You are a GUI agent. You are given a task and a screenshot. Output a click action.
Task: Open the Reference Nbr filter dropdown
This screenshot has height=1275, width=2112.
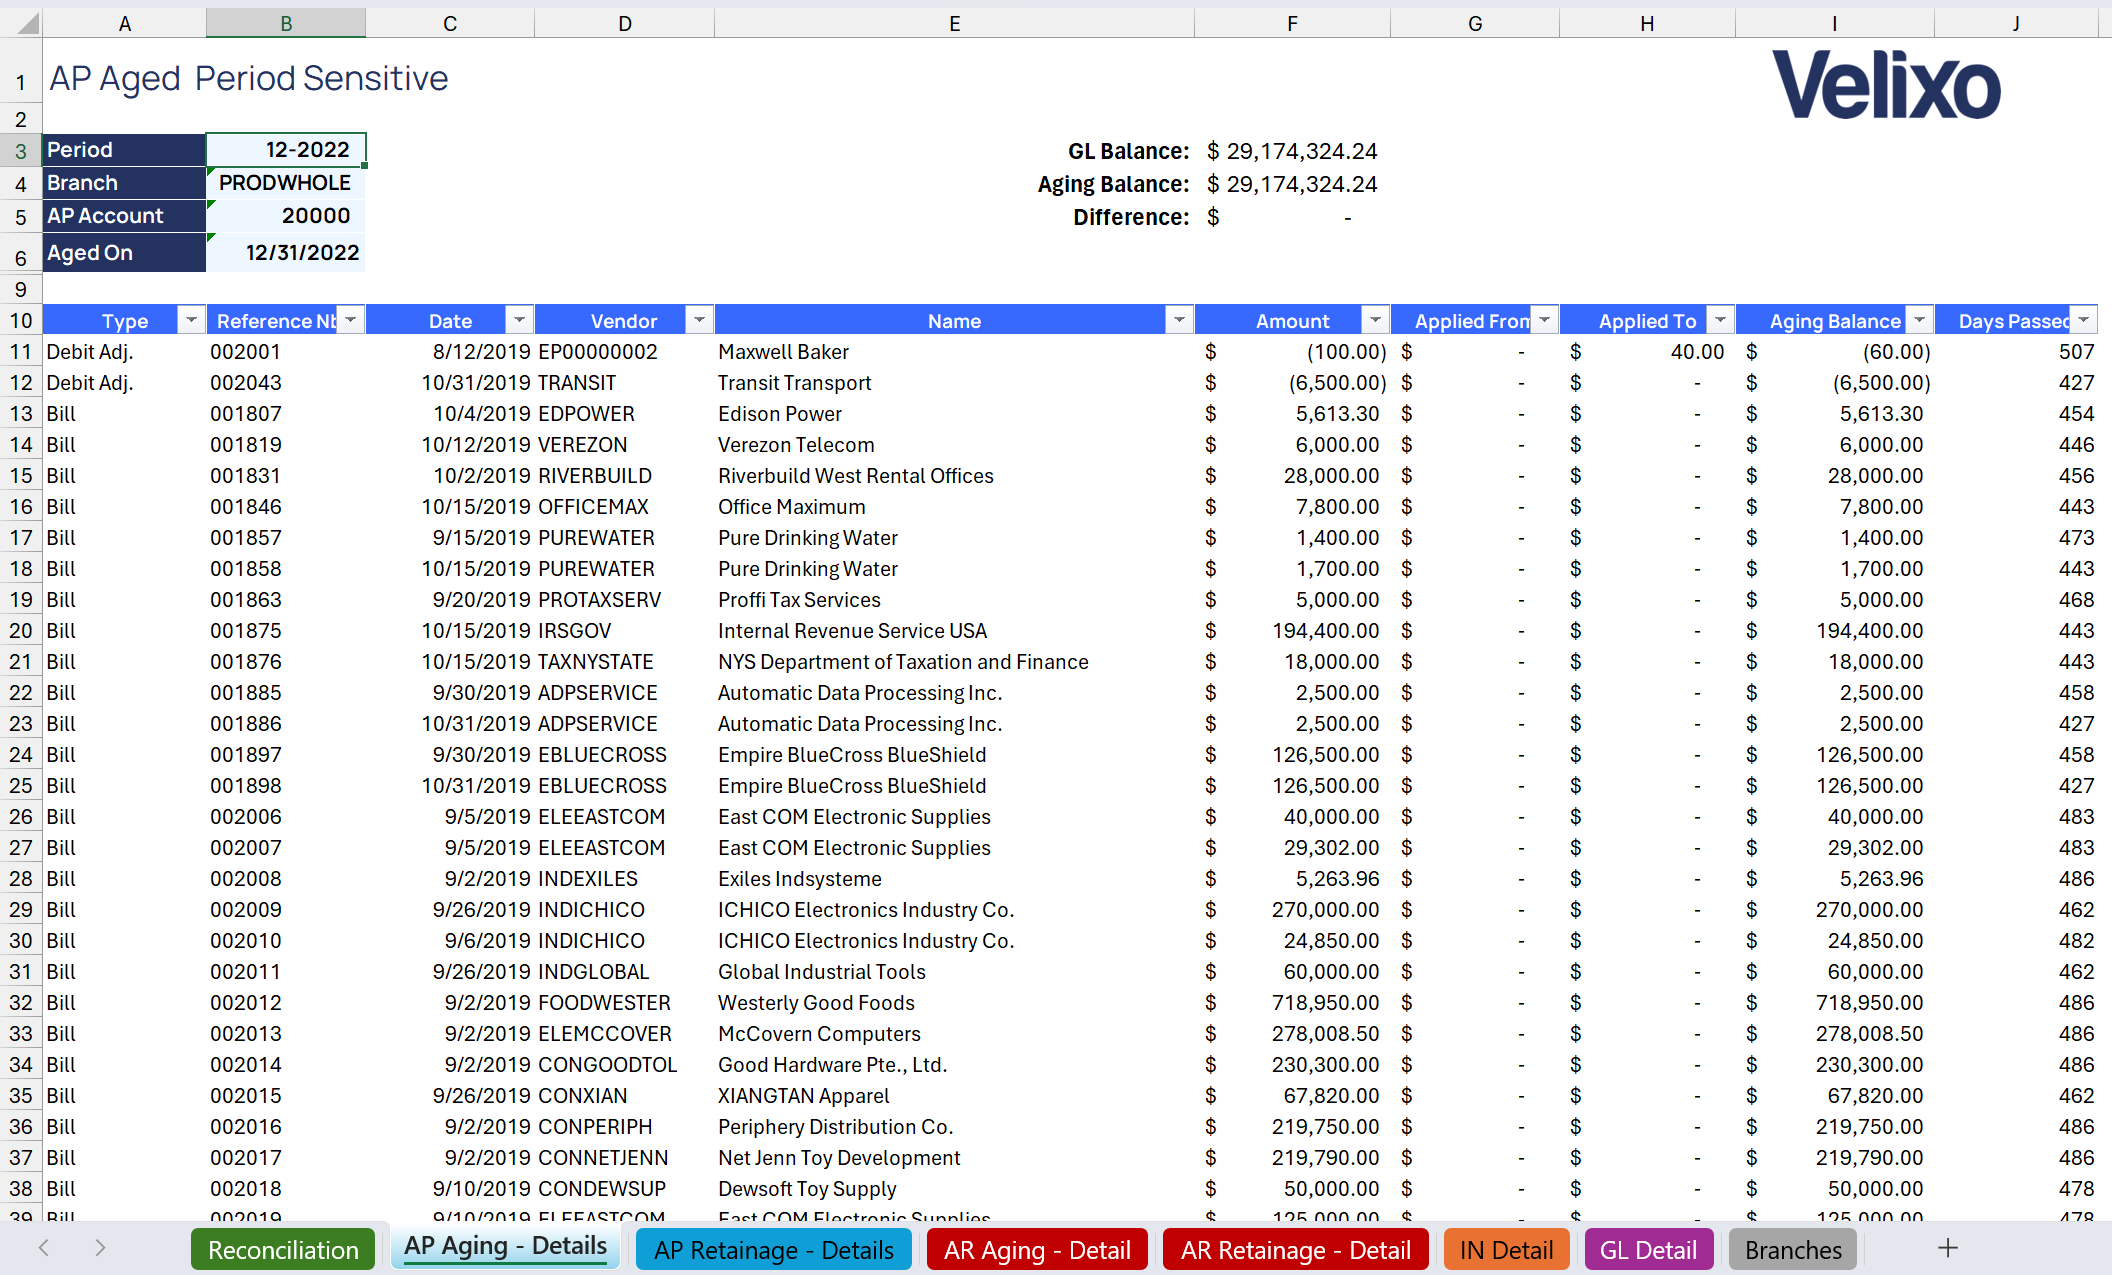click(x=350, y=320)
